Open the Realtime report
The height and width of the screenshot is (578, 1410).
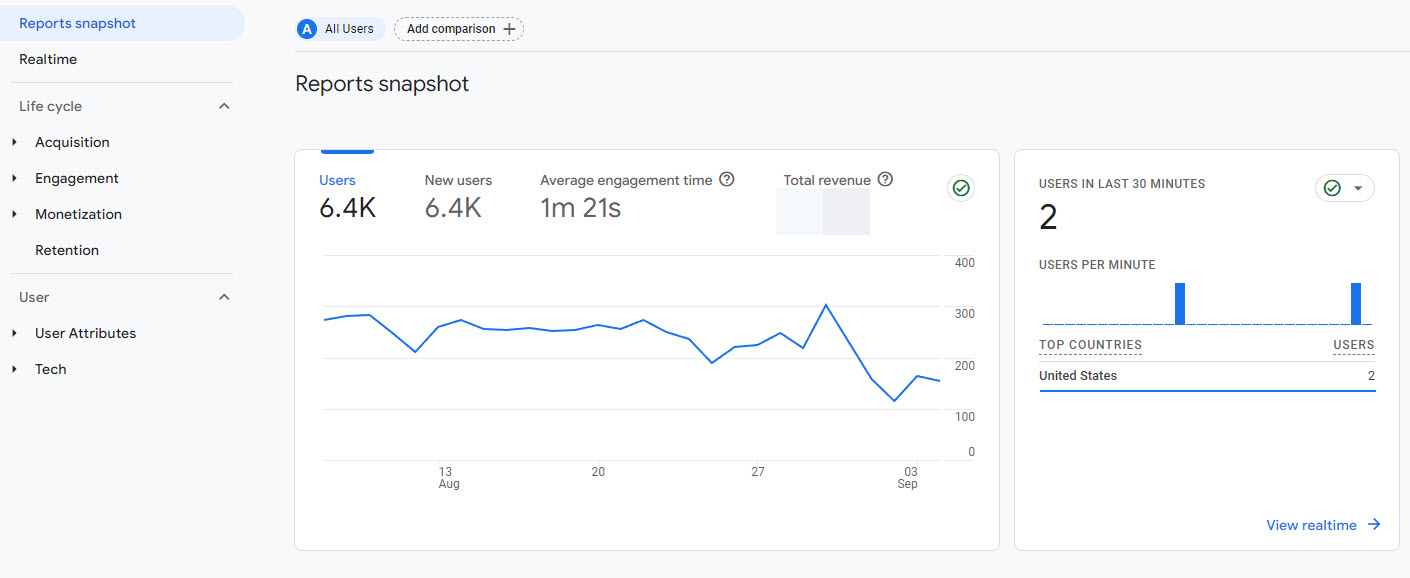coord(48,59)
